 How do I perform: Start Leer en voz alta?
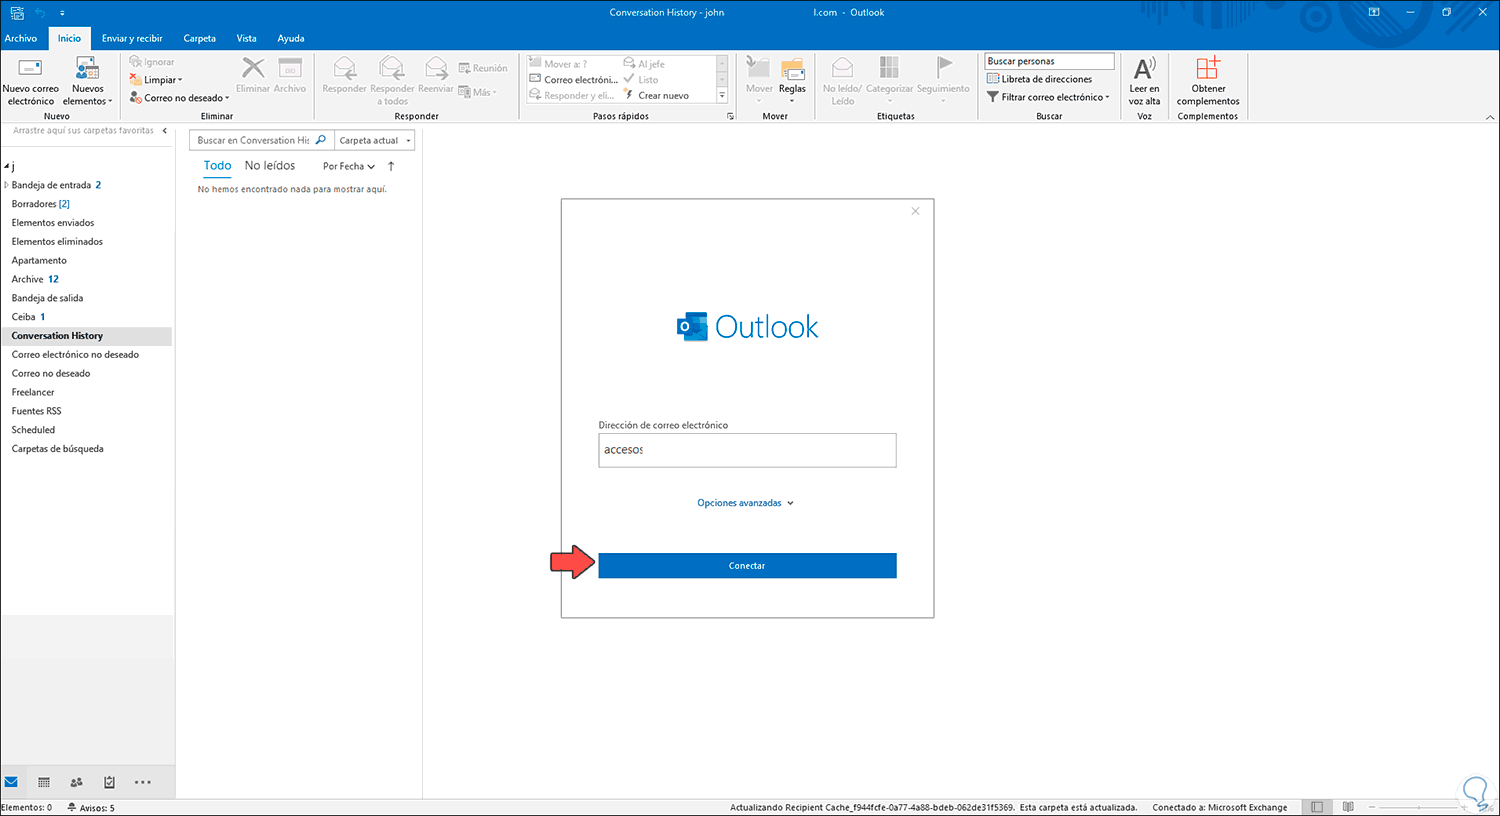(1144, 81)
